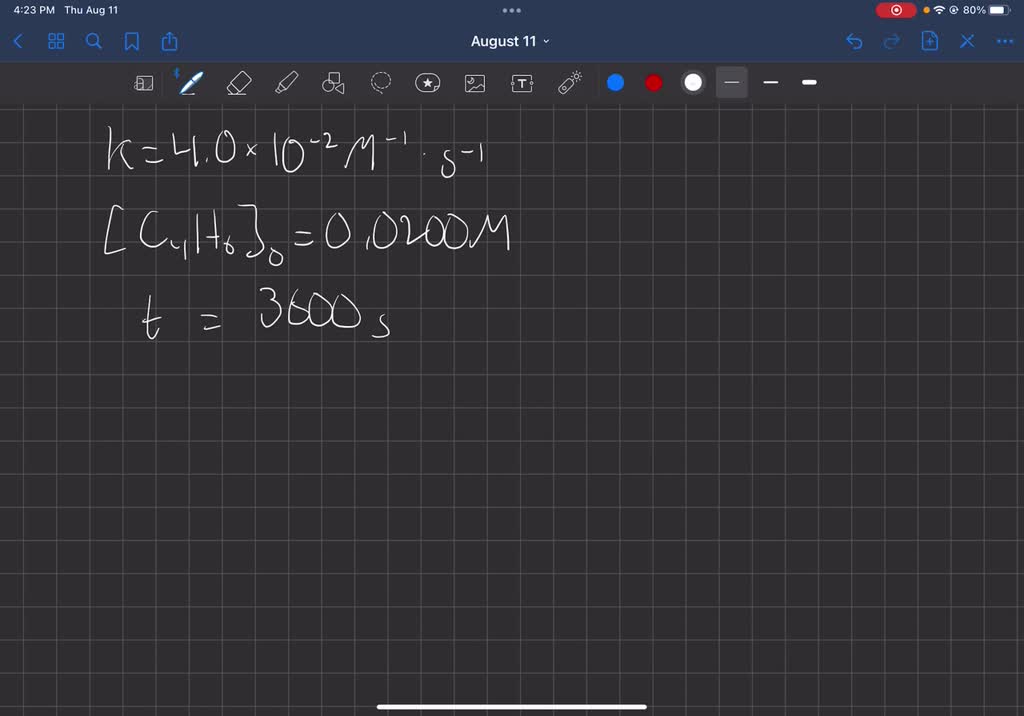
Task: Open the three-dot more options menu
Action: click(x=1004, y=41)
